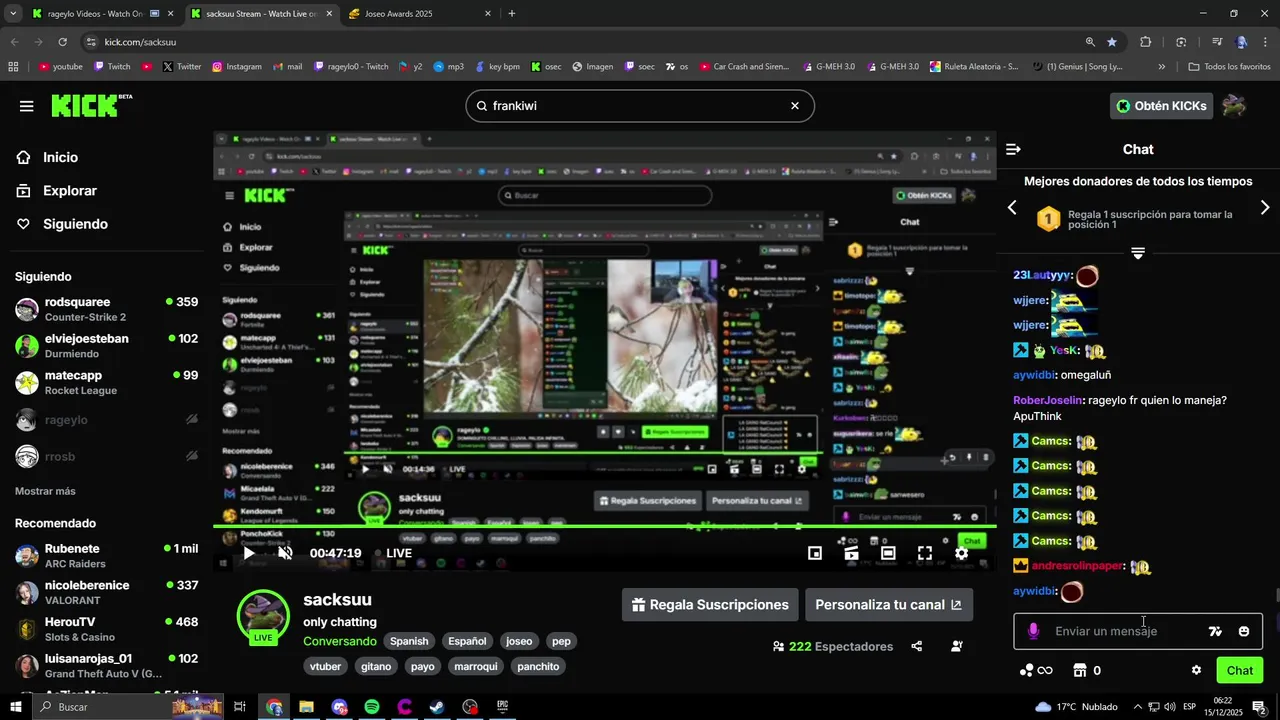Click RoberJoselin username in chat
1280x720 pixels.
click(1048, 400)
